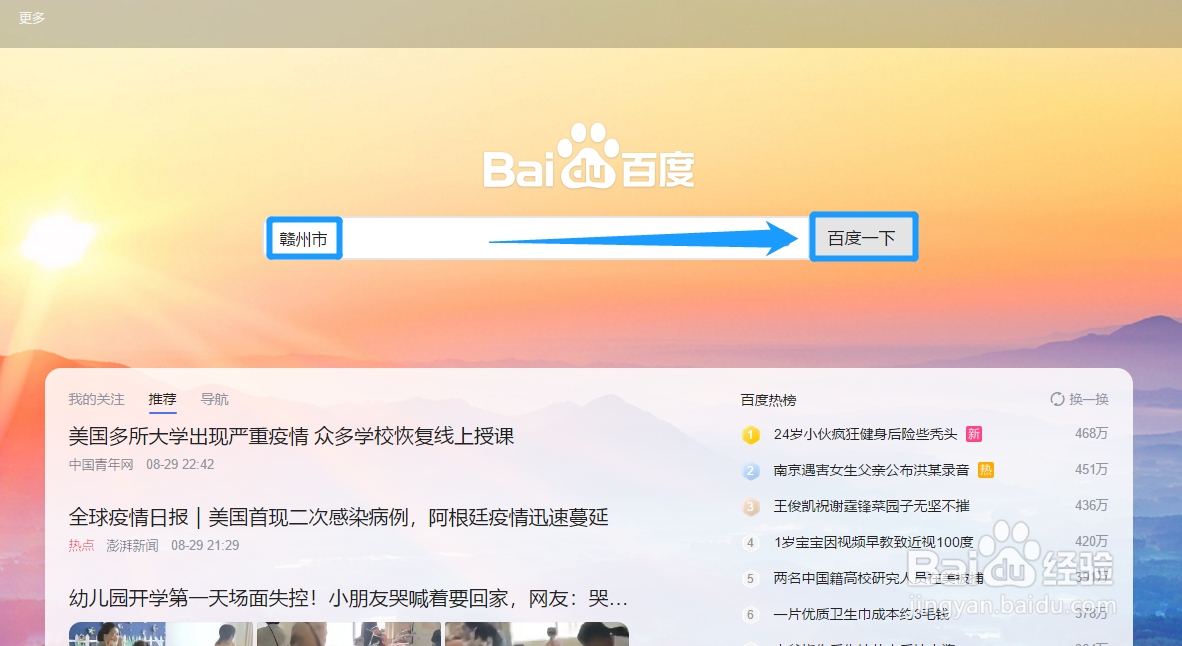Click the Baidu paw logo
The width and height of the screenshot is (1182, 646).
[588, 155]
